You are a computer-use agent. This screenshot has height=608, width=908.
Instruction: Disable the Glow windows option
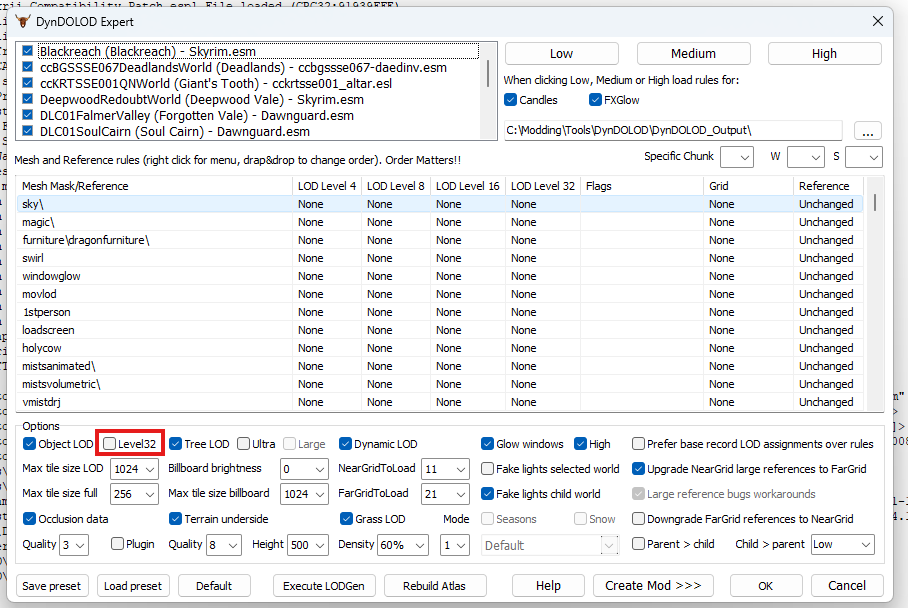coord(488,444)
